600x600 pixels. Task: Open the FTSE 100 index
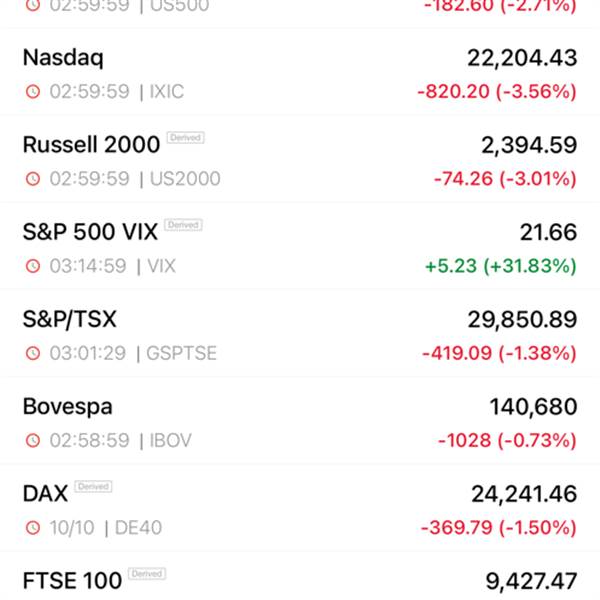(x=72, y=580)
